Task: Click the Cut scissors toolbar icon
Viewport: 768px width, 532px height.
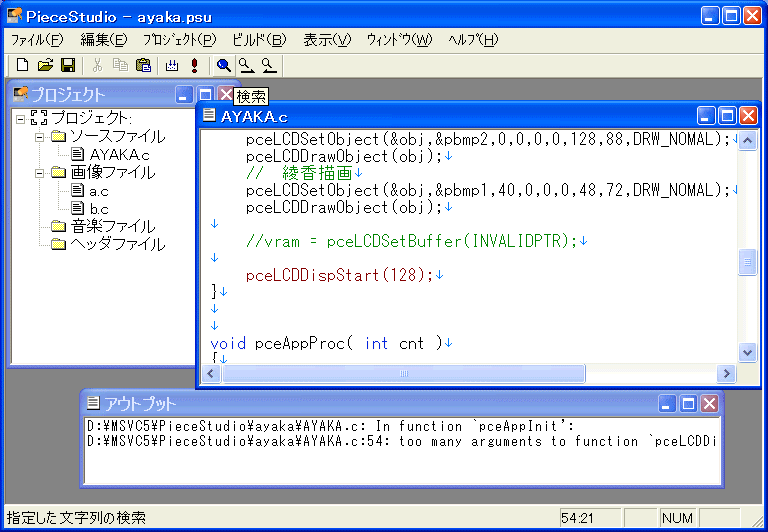Action: coord(97,65)
